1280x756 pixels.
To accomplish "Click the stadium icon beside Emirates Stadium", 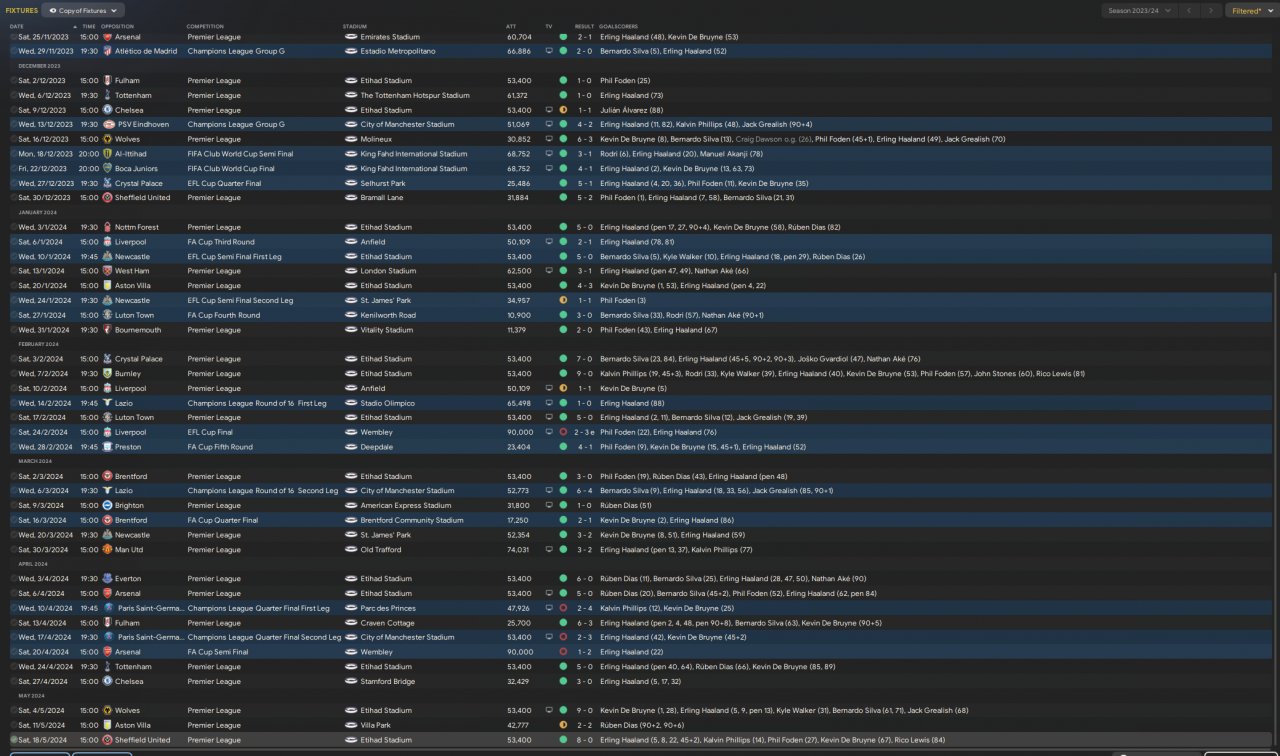I will (x=350, y=37).
